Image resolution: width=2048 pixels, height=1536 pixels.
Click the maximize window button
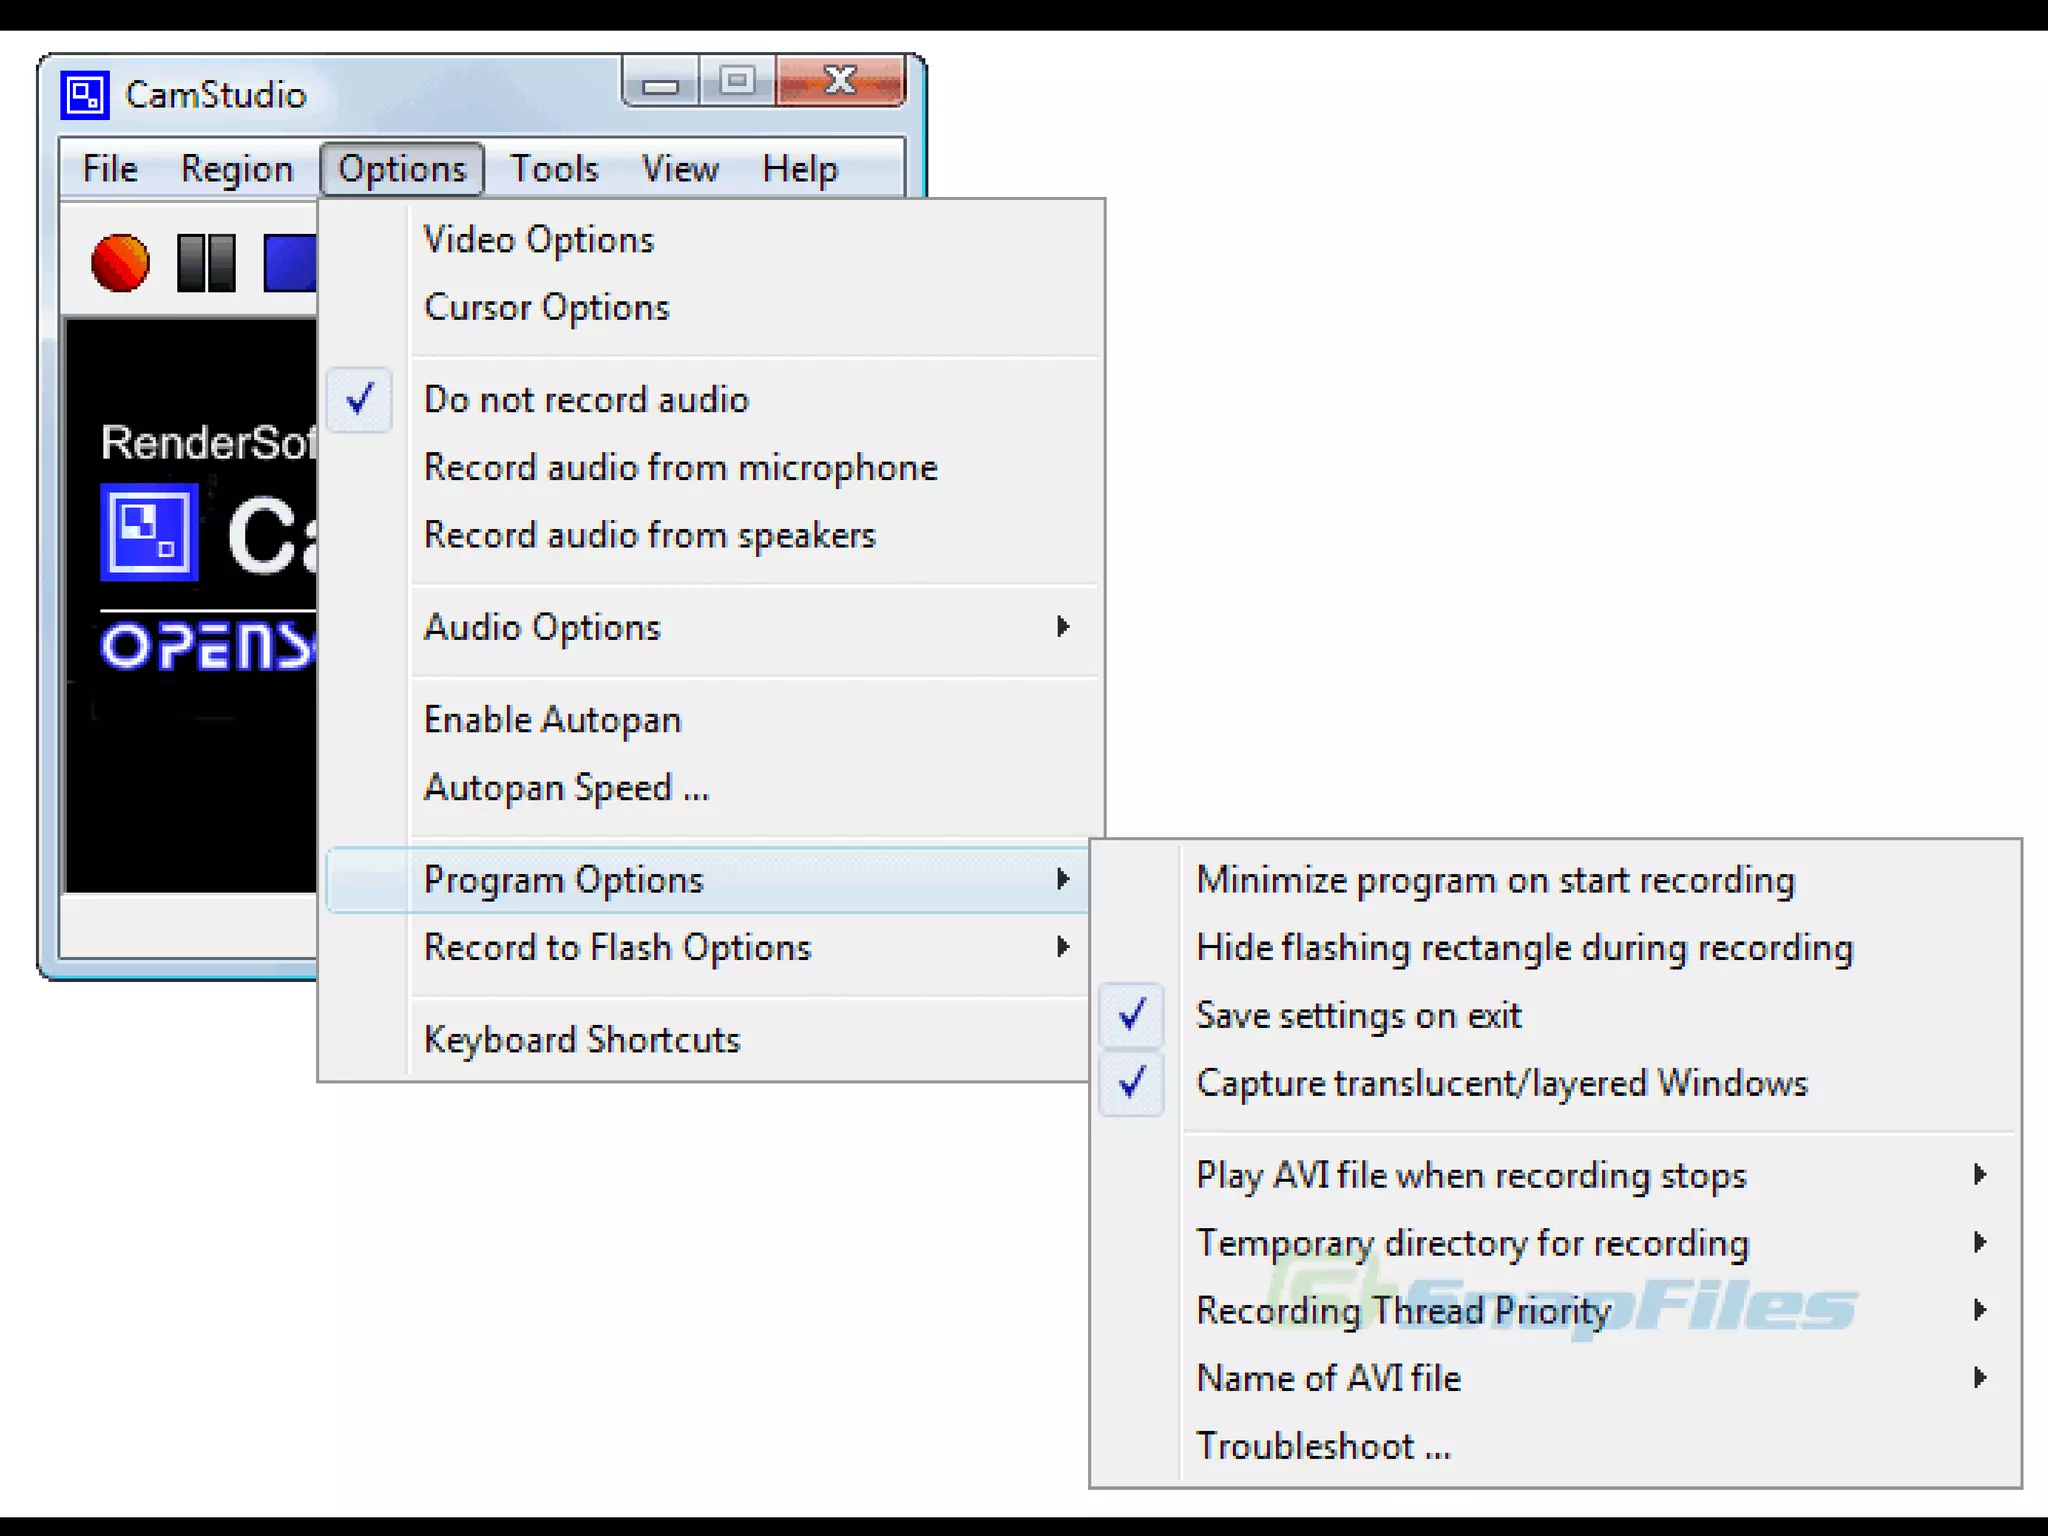pos(738,81)
